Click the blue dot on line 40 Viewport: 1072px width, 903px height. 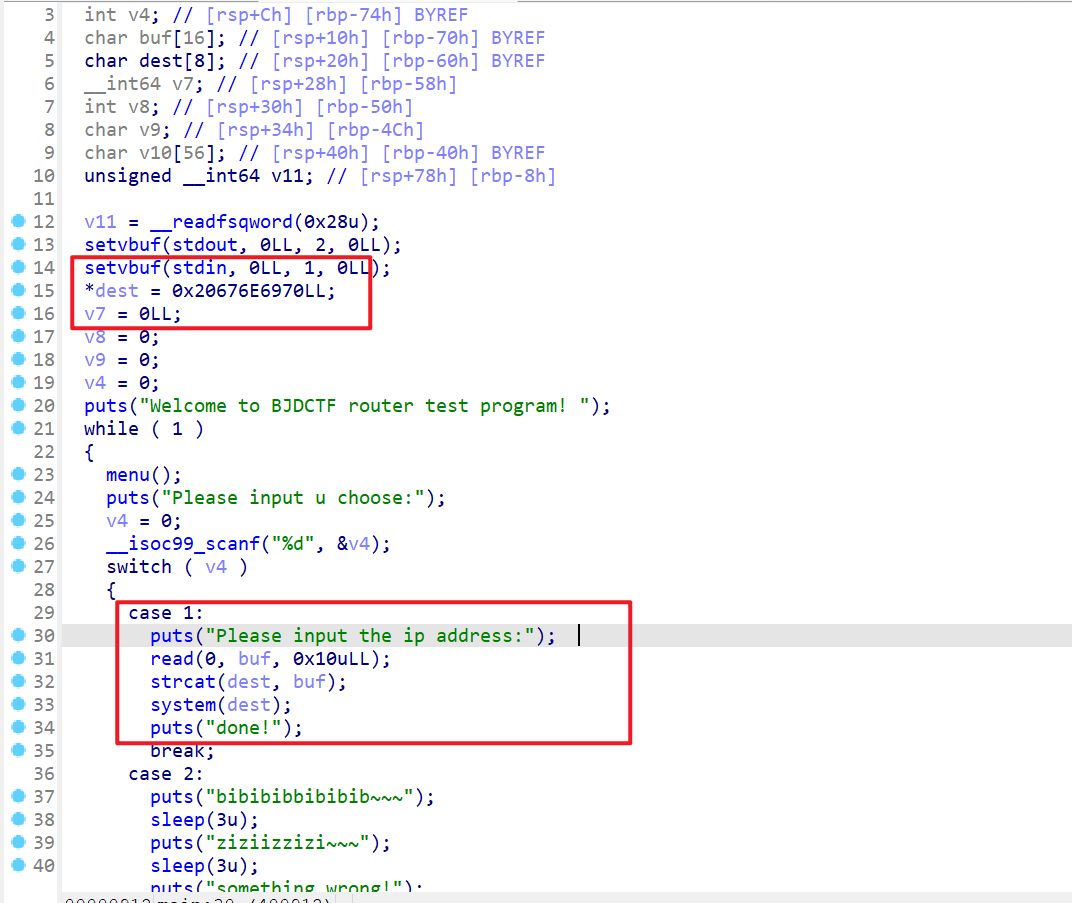(17, 866)
